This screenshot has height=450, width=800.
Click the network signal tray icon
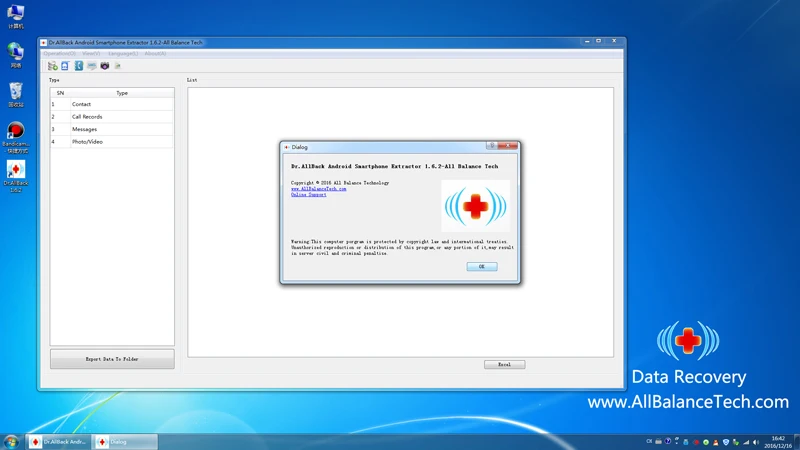(746, 442)
